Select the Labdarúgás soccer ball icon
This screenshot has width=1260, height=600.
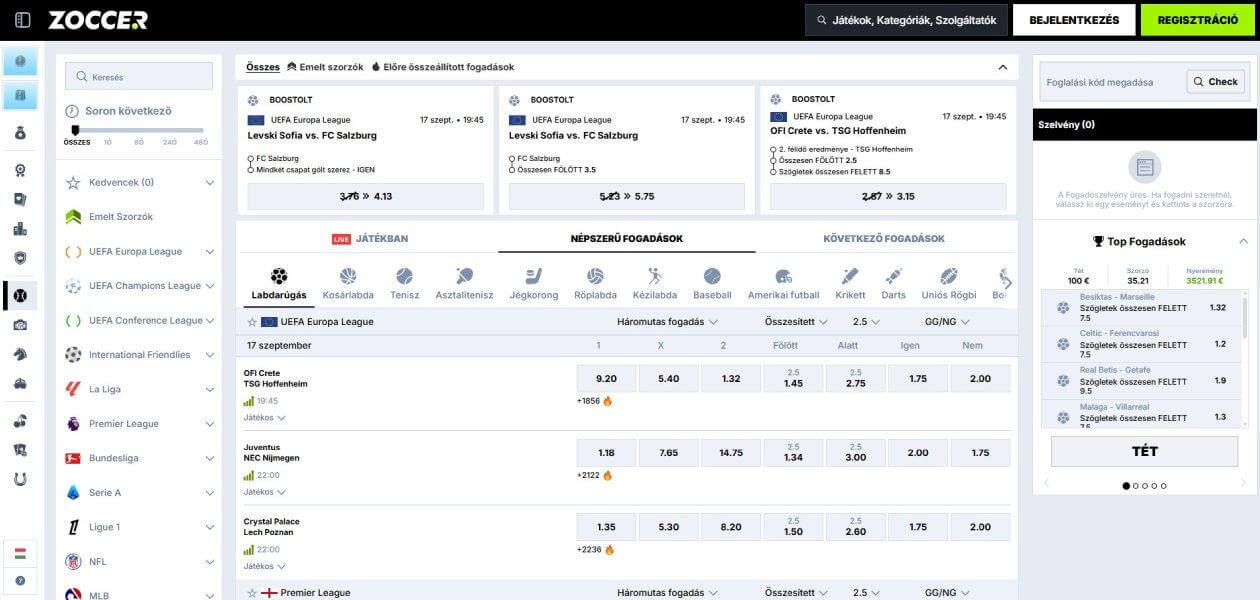tap(279, 276)
